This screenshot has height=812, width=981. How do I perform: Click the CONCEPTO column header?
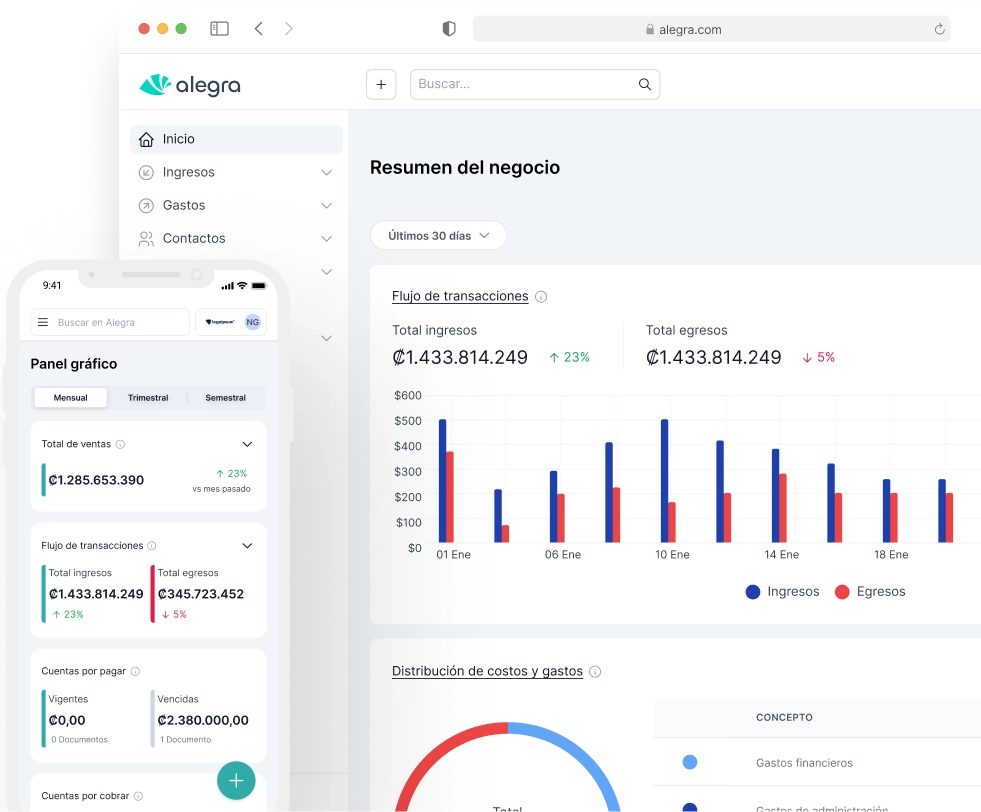coord(785,718)
